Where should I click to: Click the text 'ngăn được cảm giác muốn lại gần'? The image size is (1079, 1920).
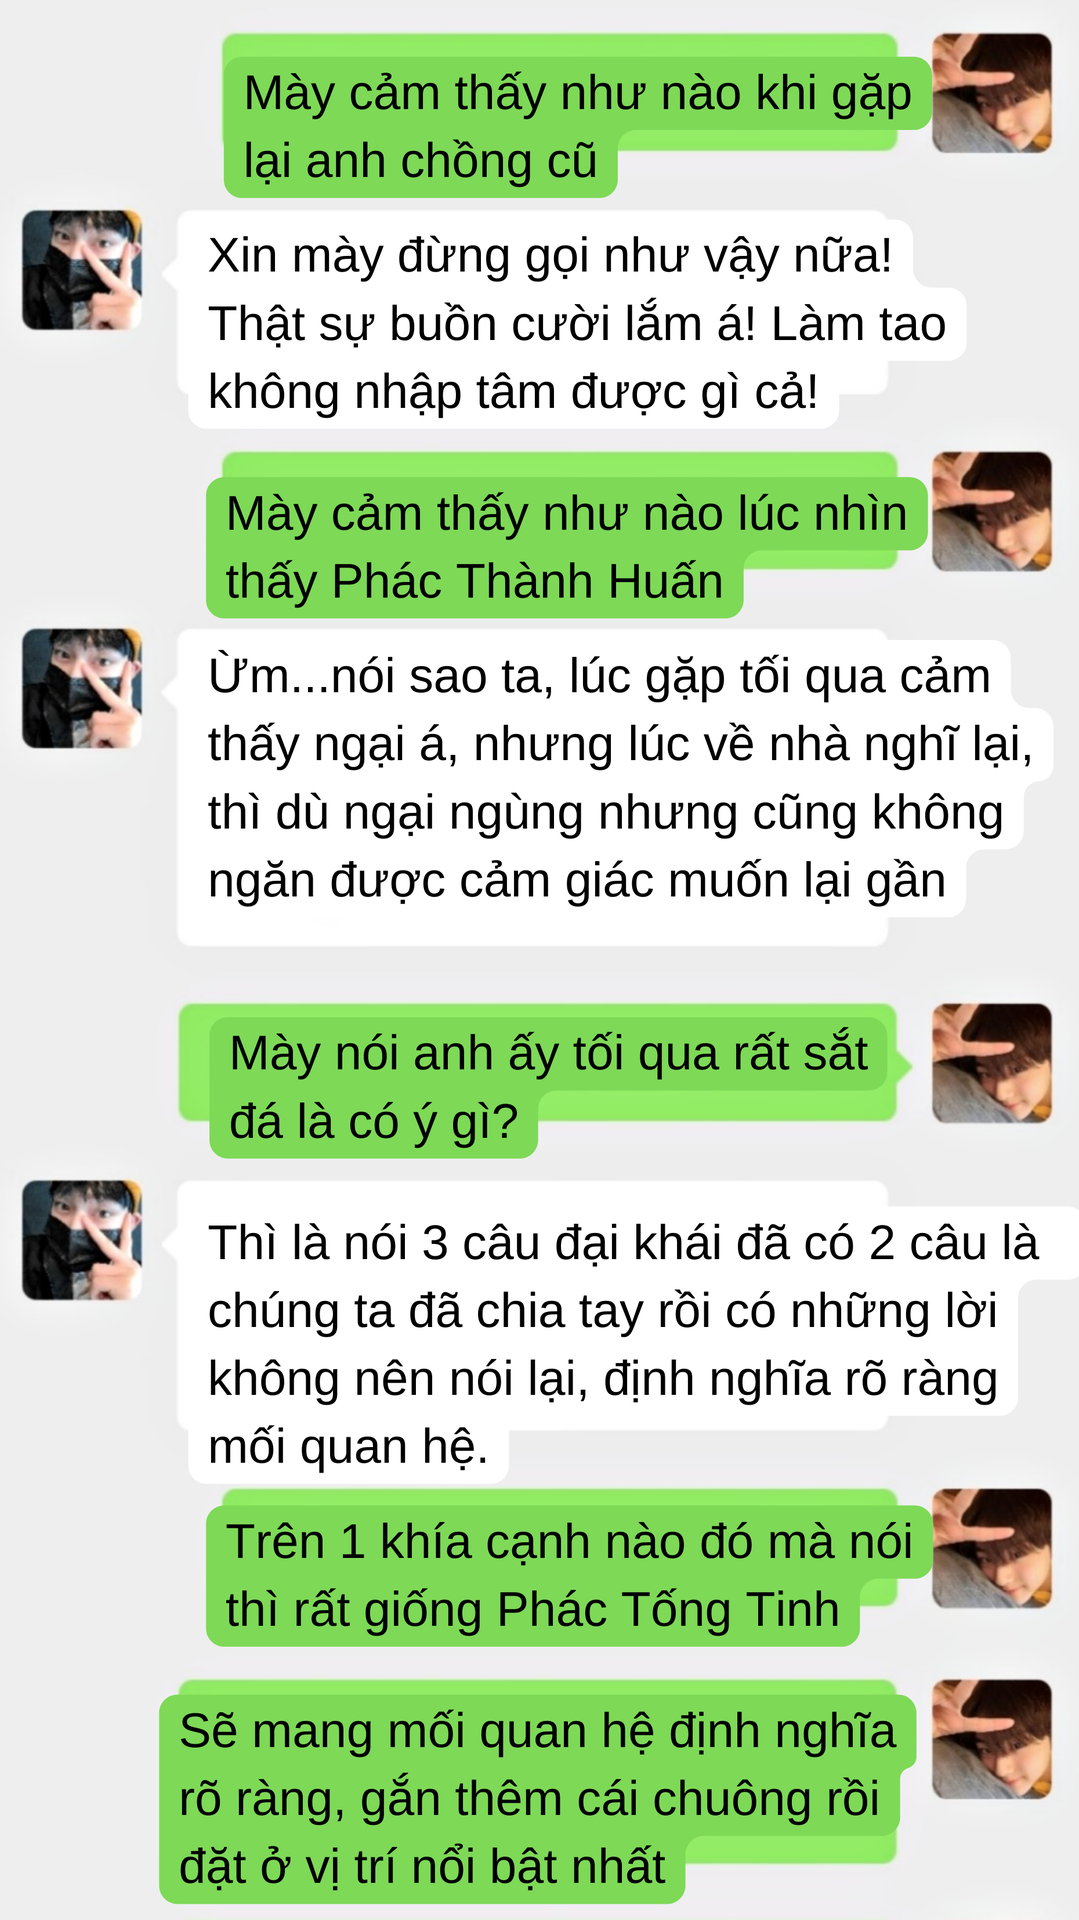click(x=577, y=881)
